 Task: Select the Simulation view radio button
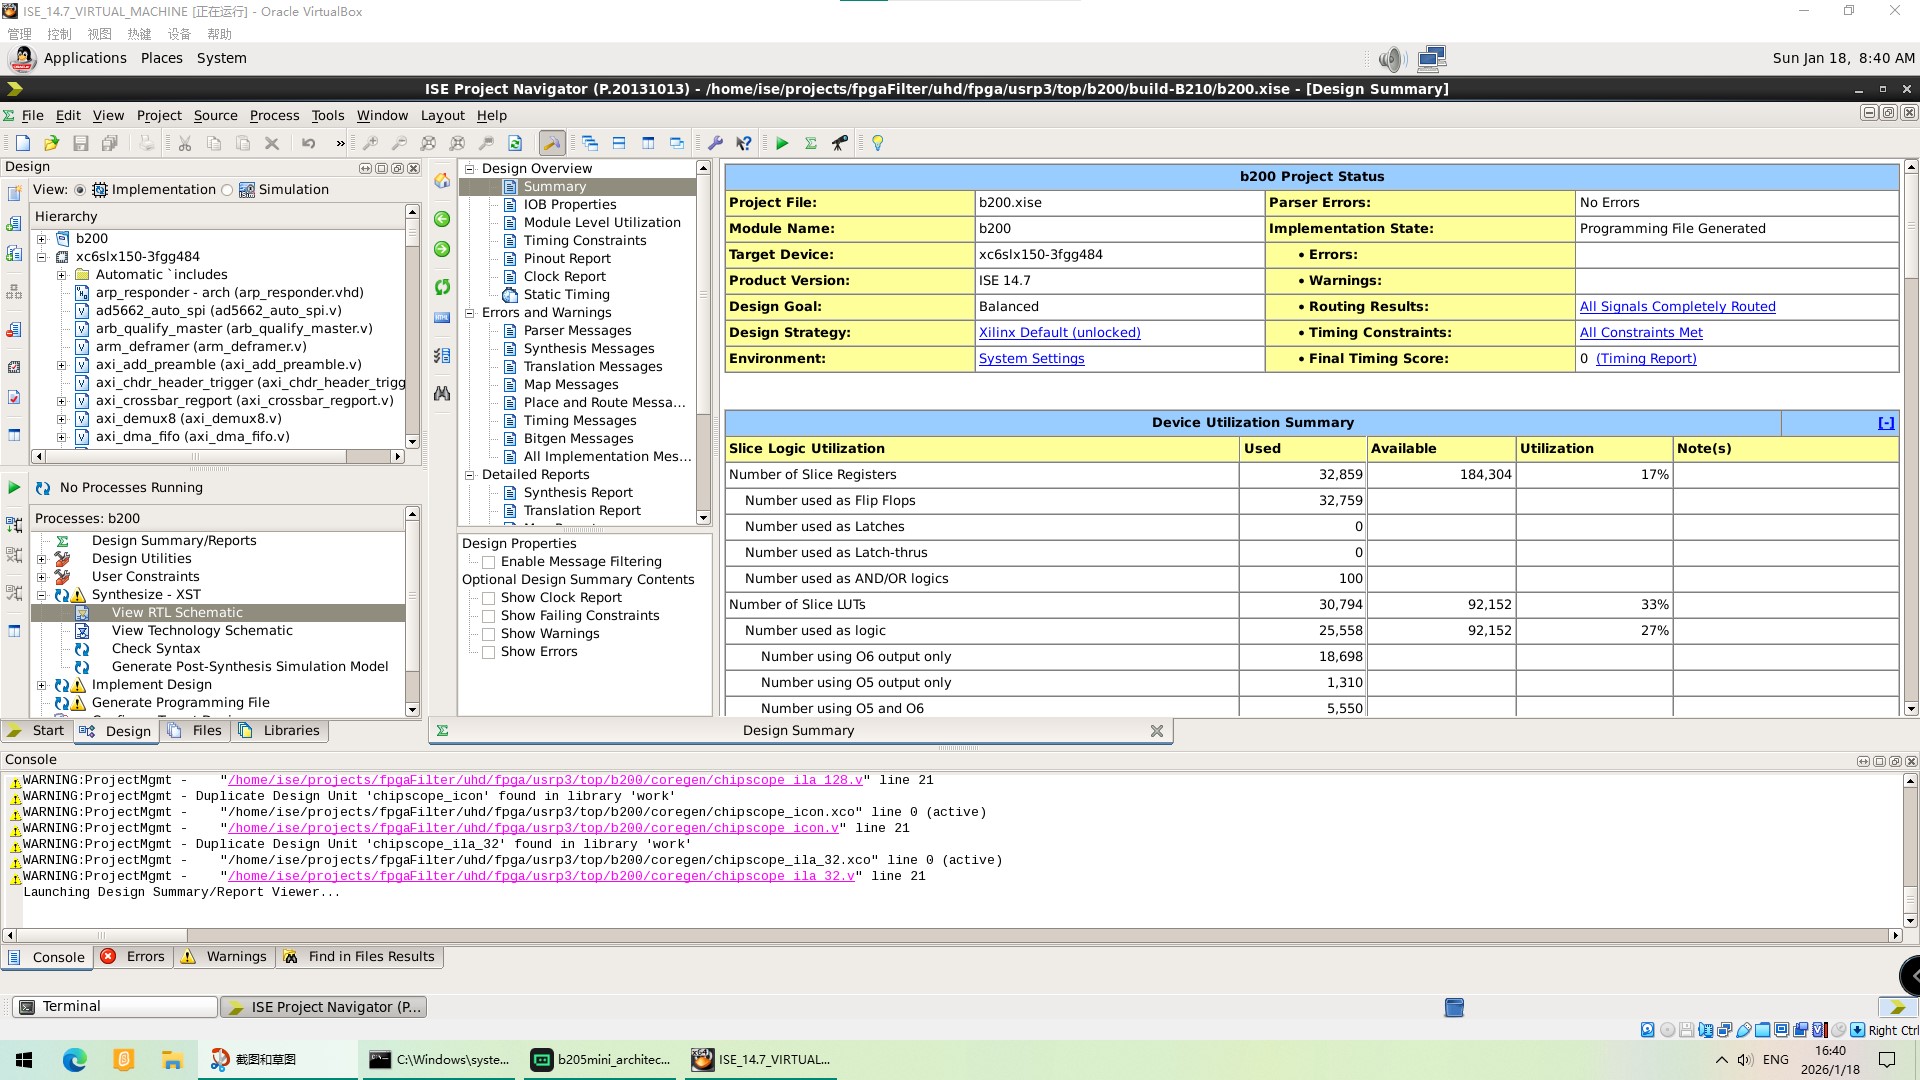point(228,190)
